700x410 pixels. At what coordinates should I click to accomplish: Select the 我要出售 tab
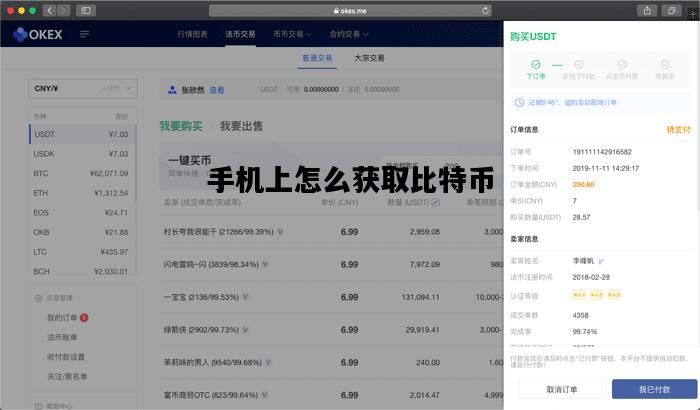(241, 126)
